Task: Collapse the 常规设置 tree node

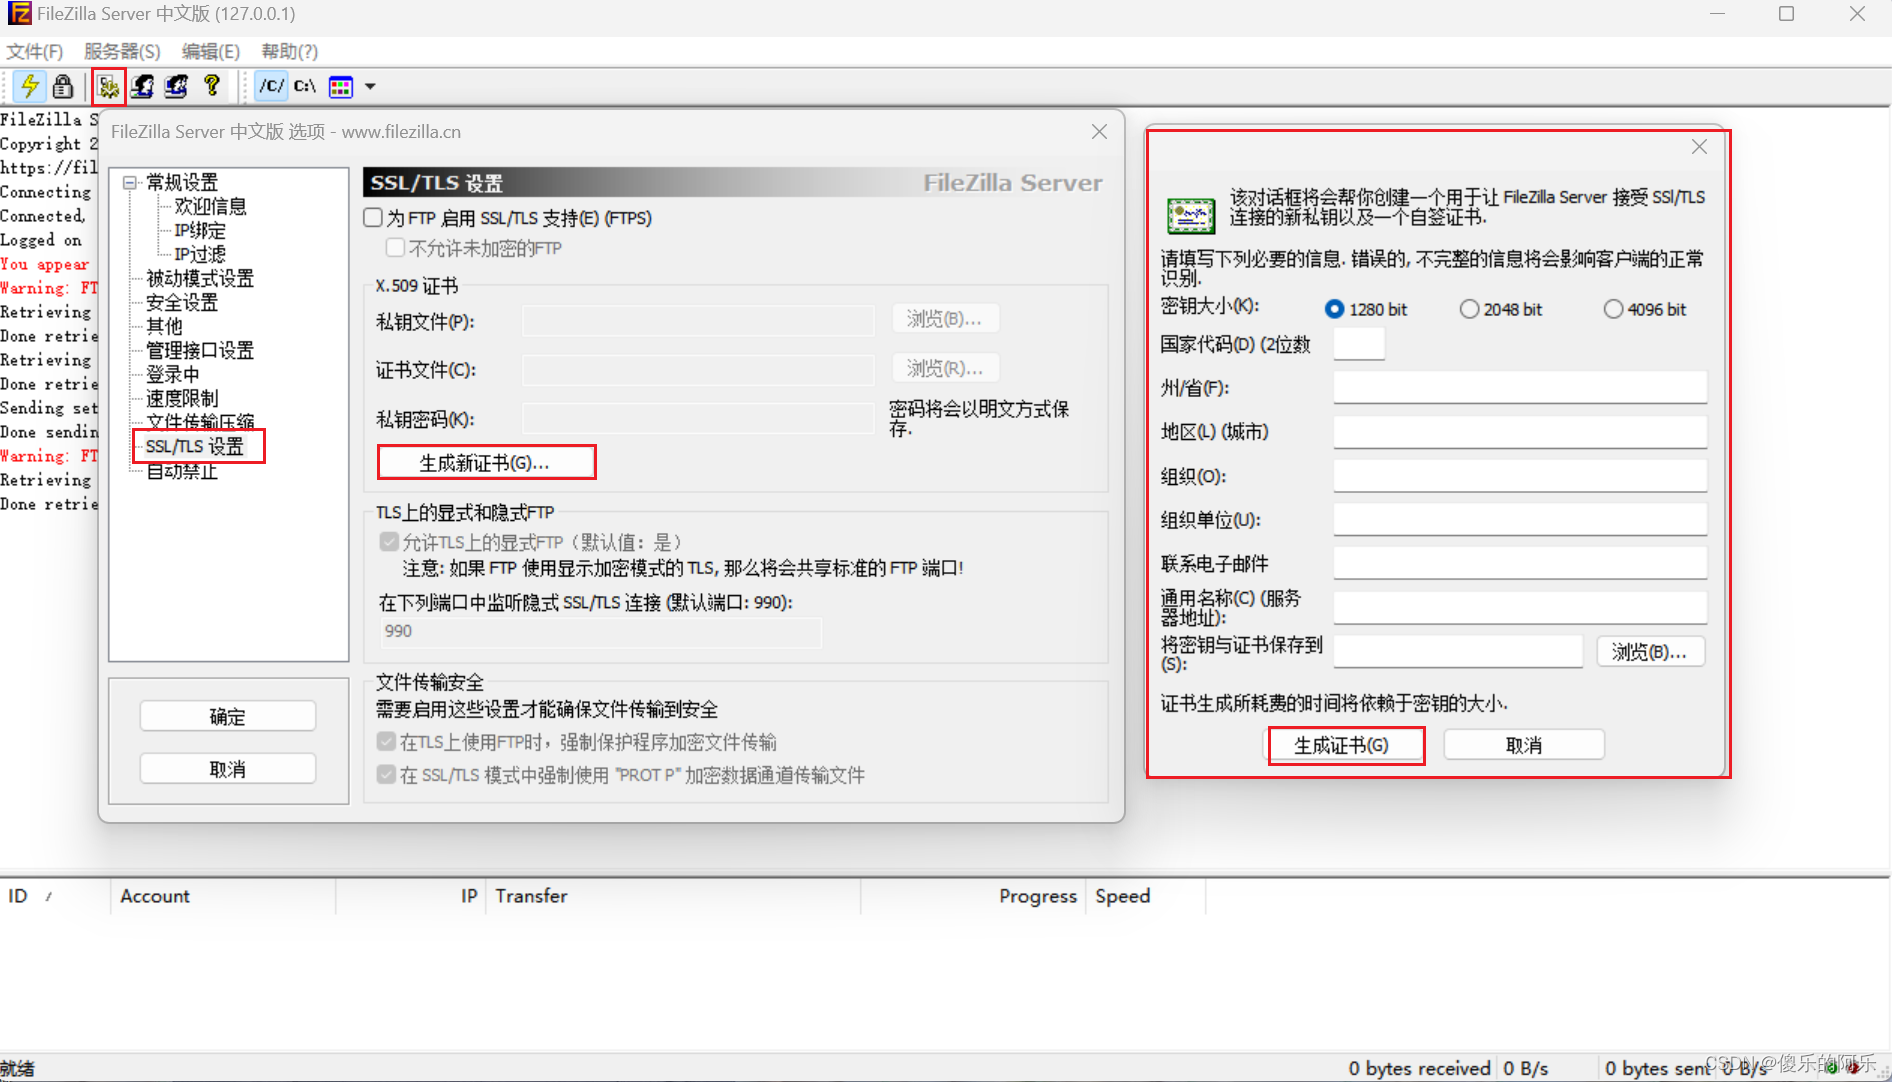Action: coord(130,182)
